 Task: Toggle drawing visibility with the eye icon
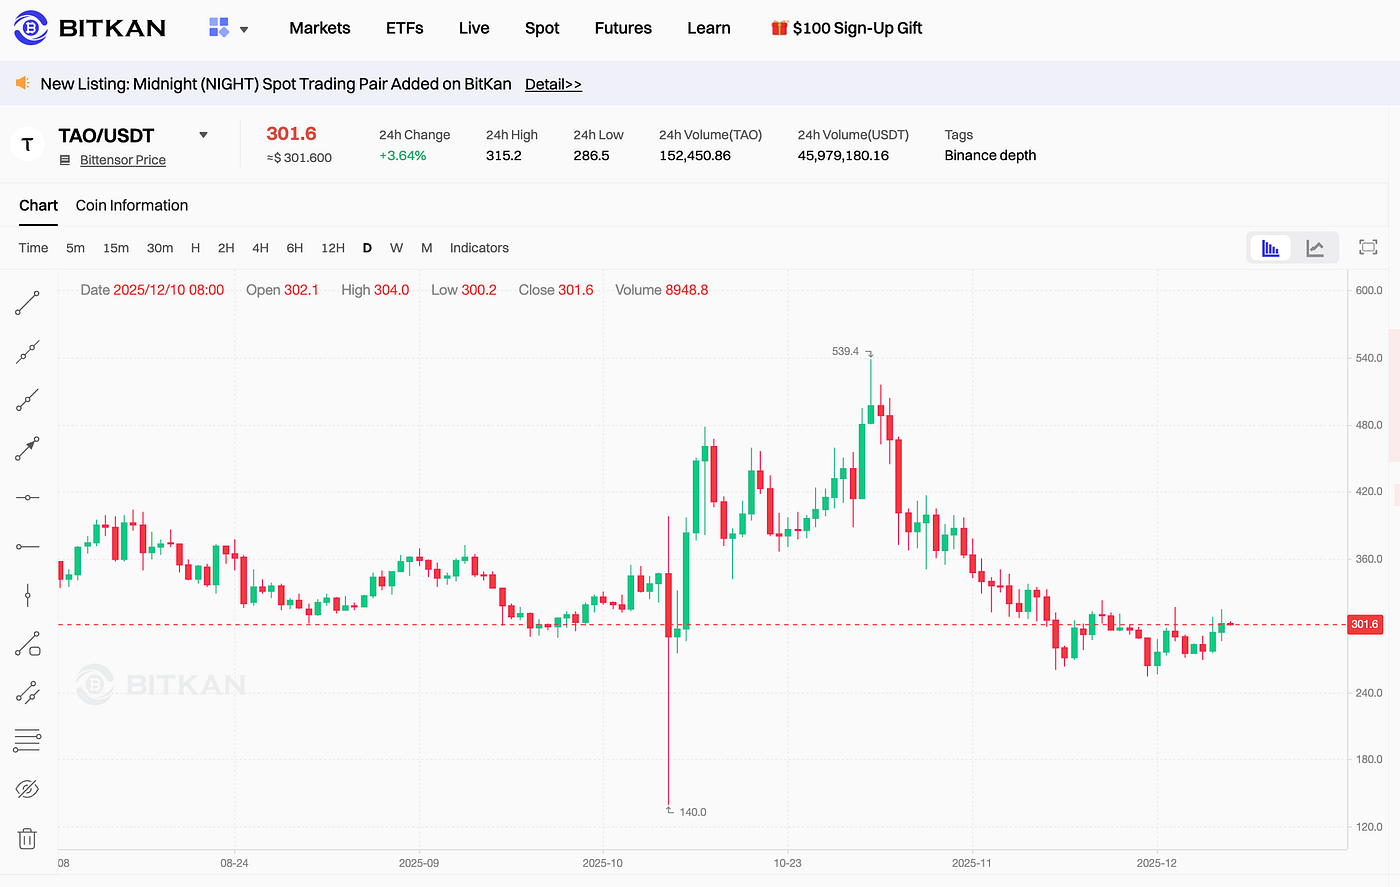point(27,790)
